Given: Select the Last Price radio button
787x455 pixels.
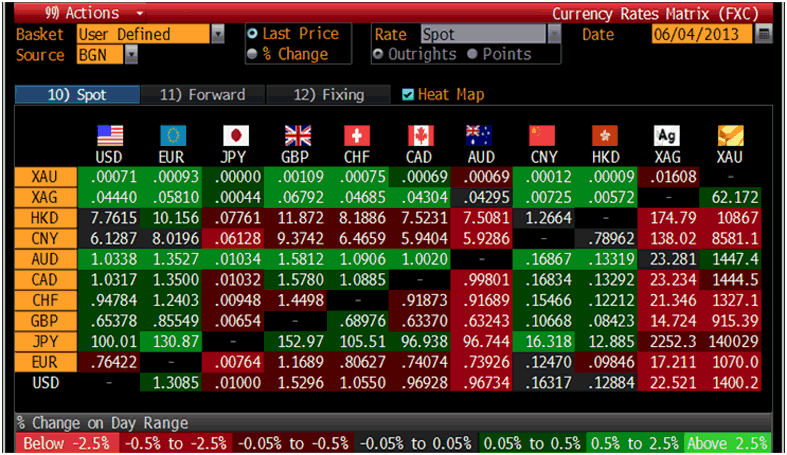Looking at the screenshot, I should point(252,34).
